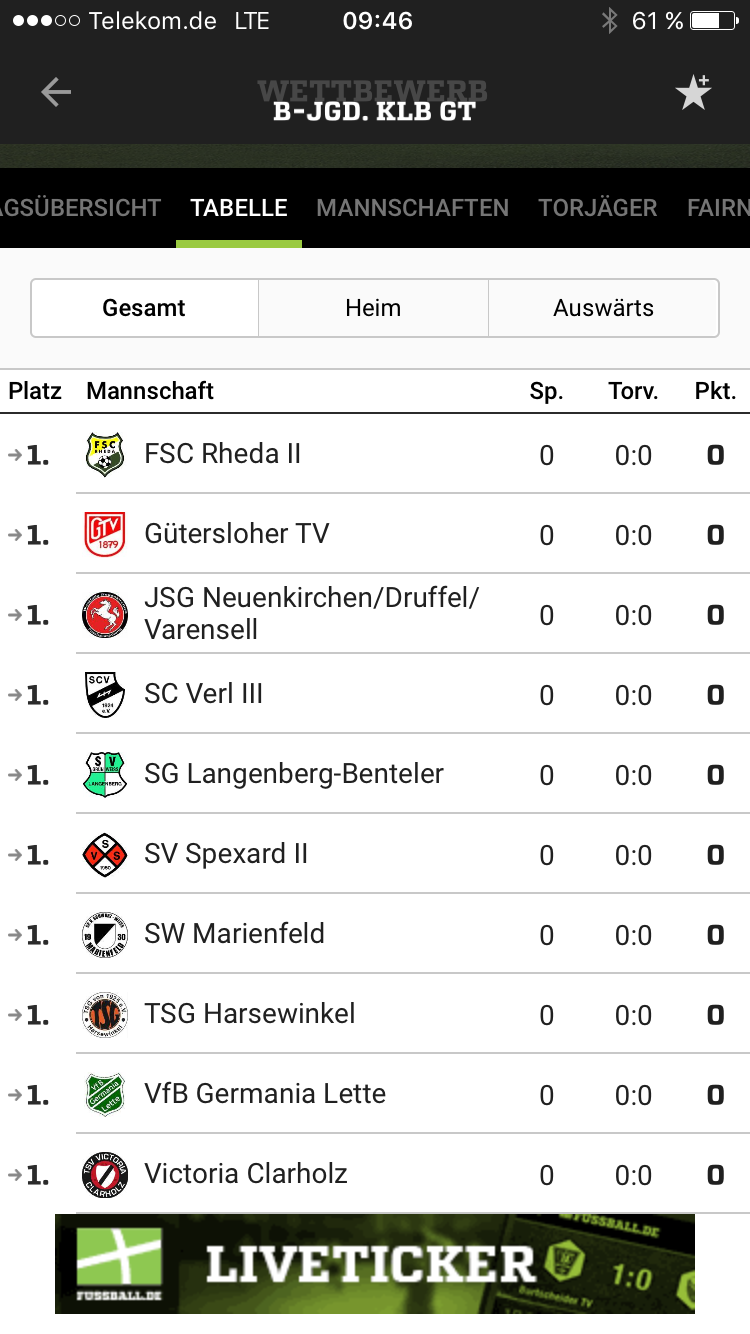Tap the SG Langenberg-Benteler club crest
This screenshot has width=750, height=1334.
pyautogui.click(x=104, y=775)
